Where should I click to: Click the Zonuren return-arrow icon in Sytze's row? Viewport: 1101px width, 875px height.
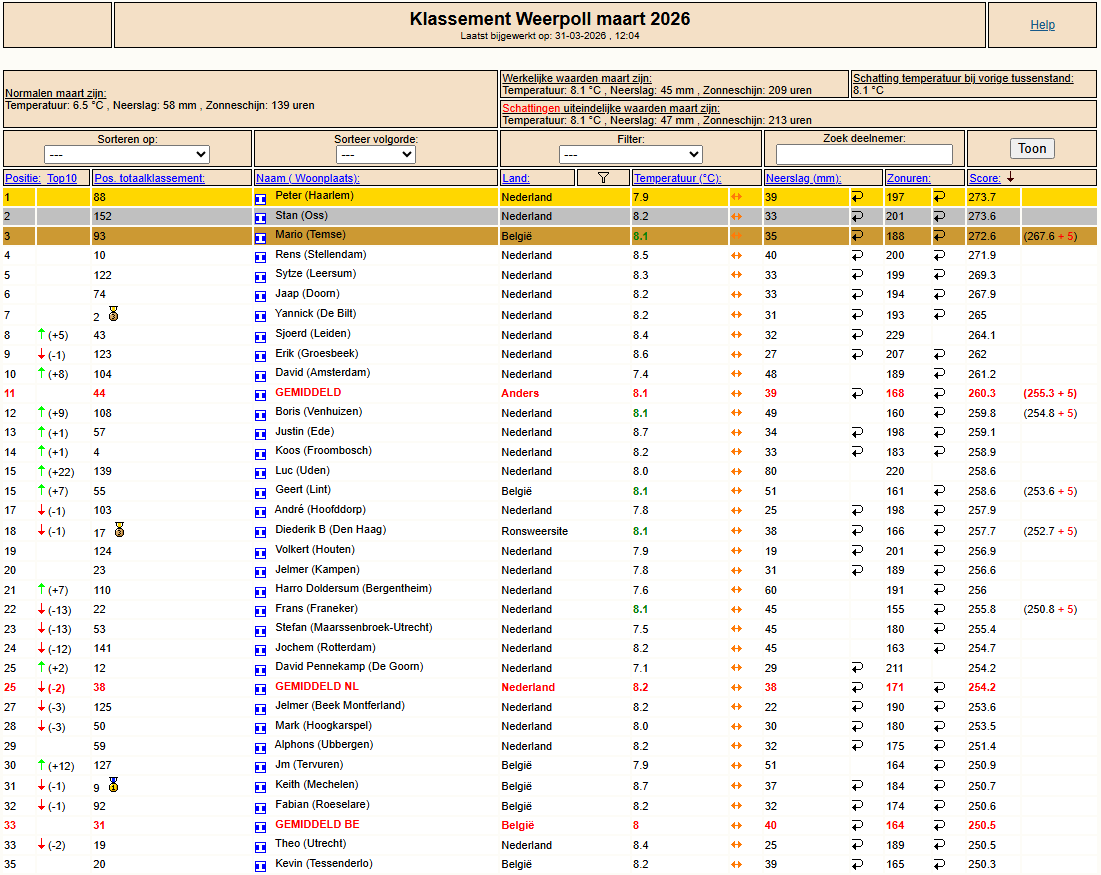coord(939,275)
